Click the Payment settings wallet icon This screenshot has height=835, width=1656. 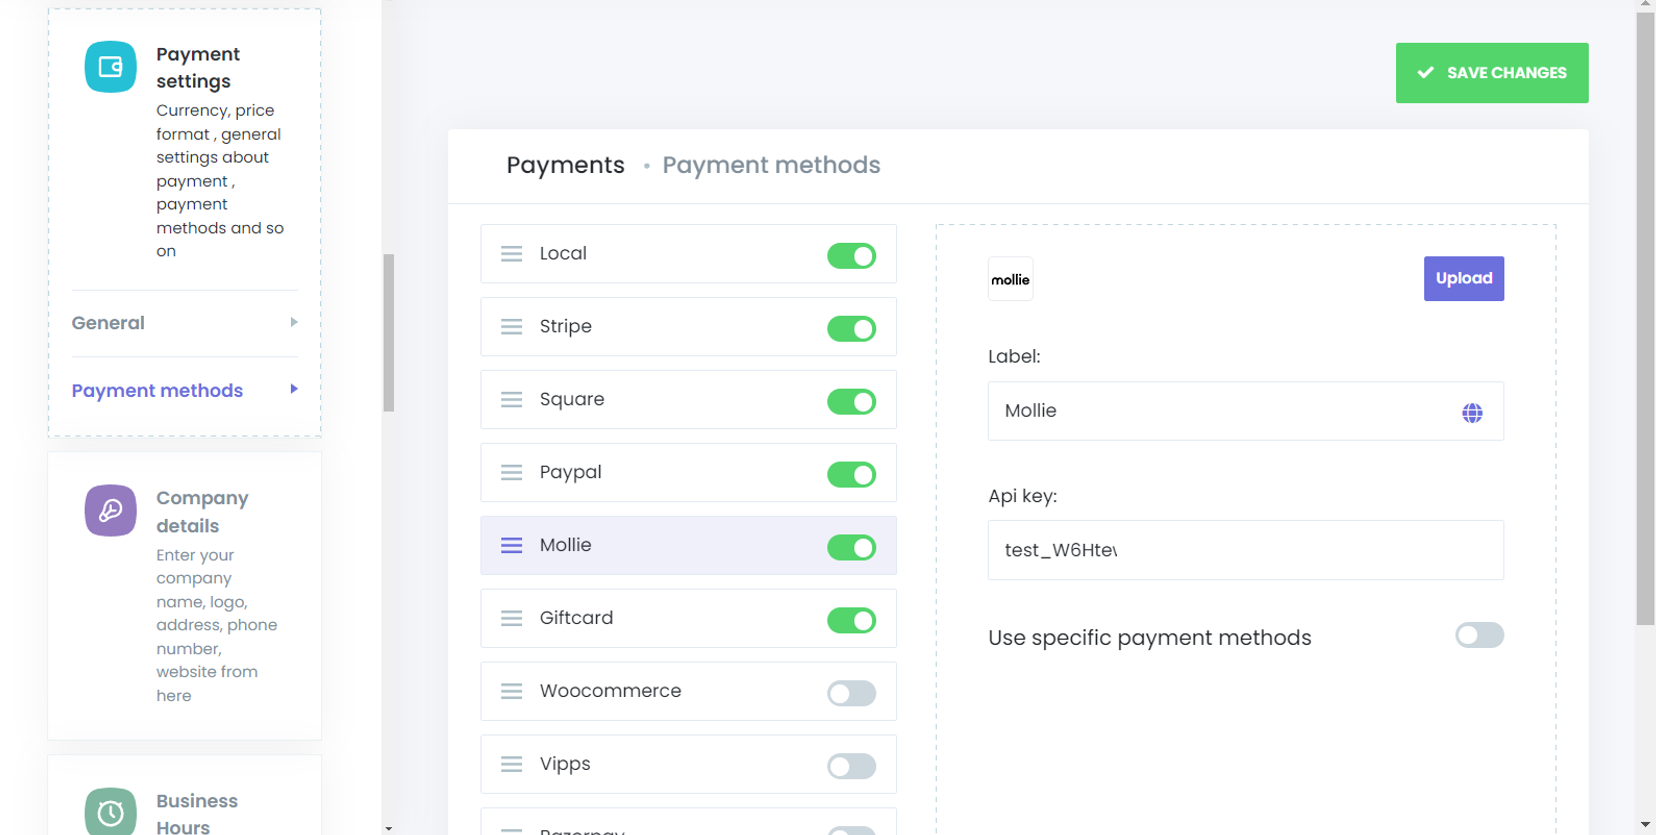(110, 67)
